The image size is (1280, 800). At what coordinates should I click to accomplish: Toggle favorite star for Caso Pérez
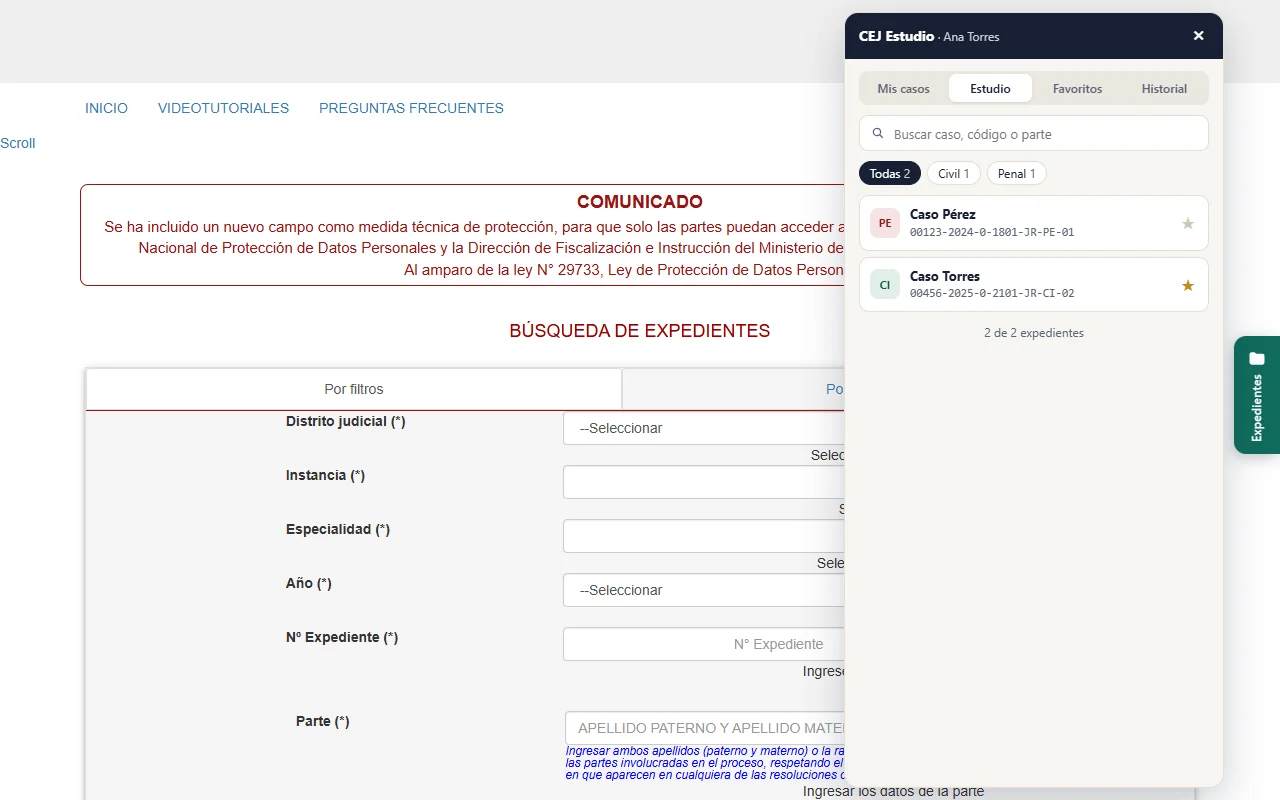pos(1188,223)
